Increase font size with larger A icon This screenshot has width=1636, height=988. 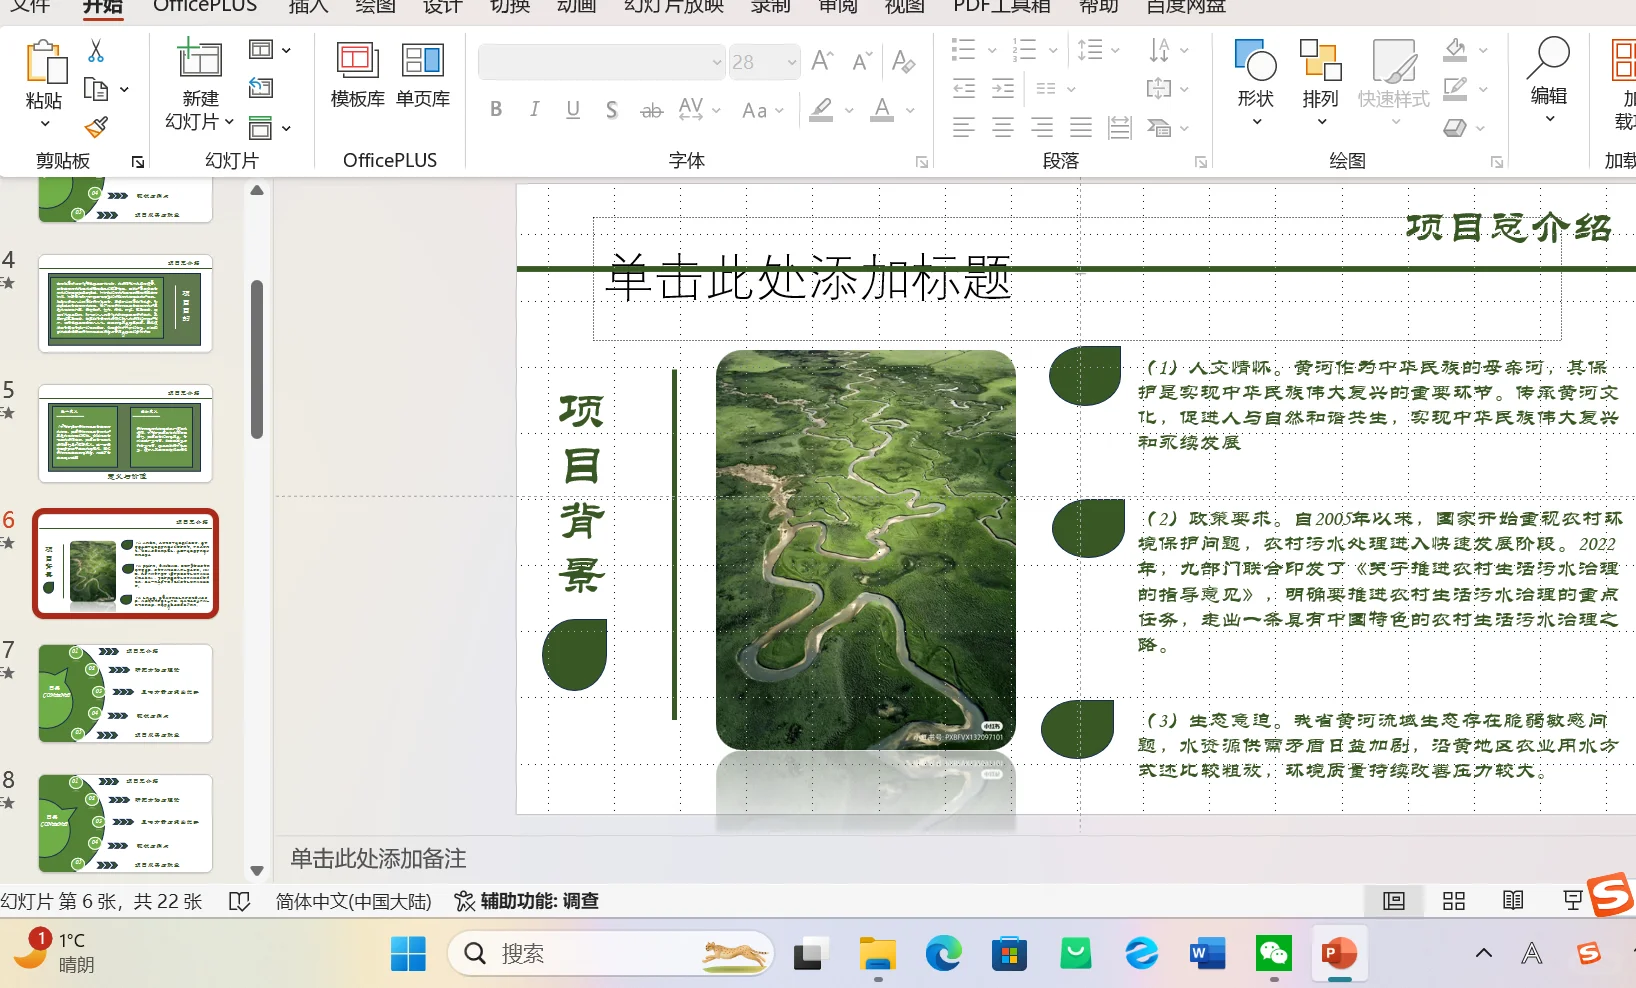[x=822, y=61]
